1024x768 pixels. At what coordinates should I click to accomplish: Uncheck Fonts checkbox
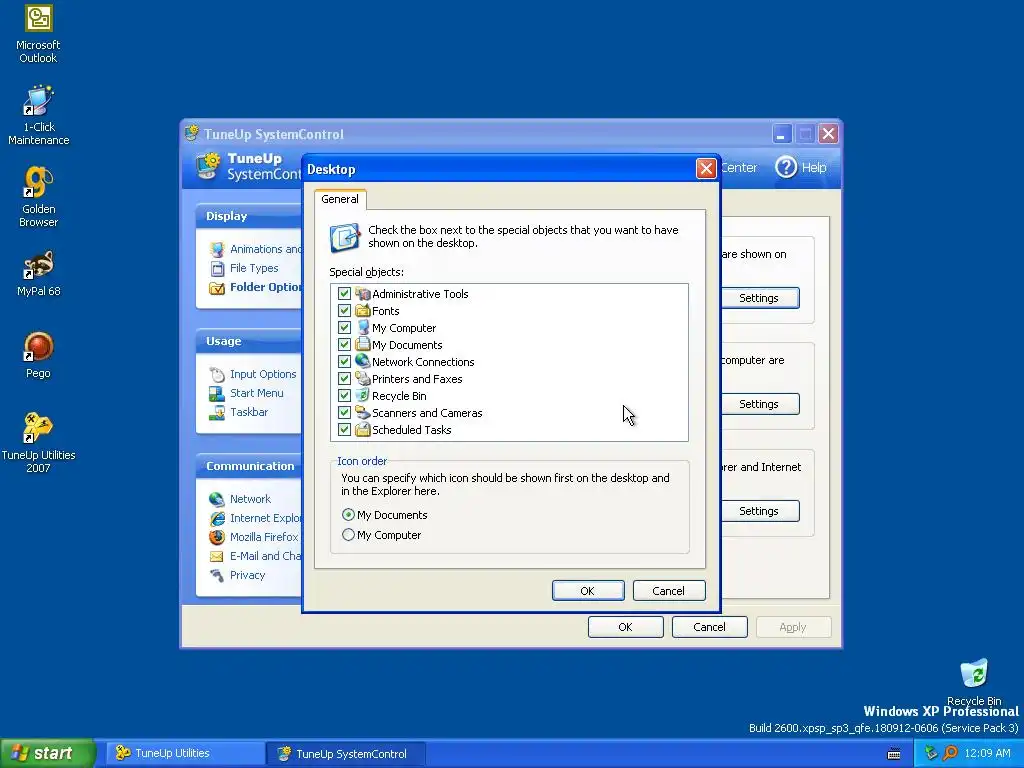point(344,311)
